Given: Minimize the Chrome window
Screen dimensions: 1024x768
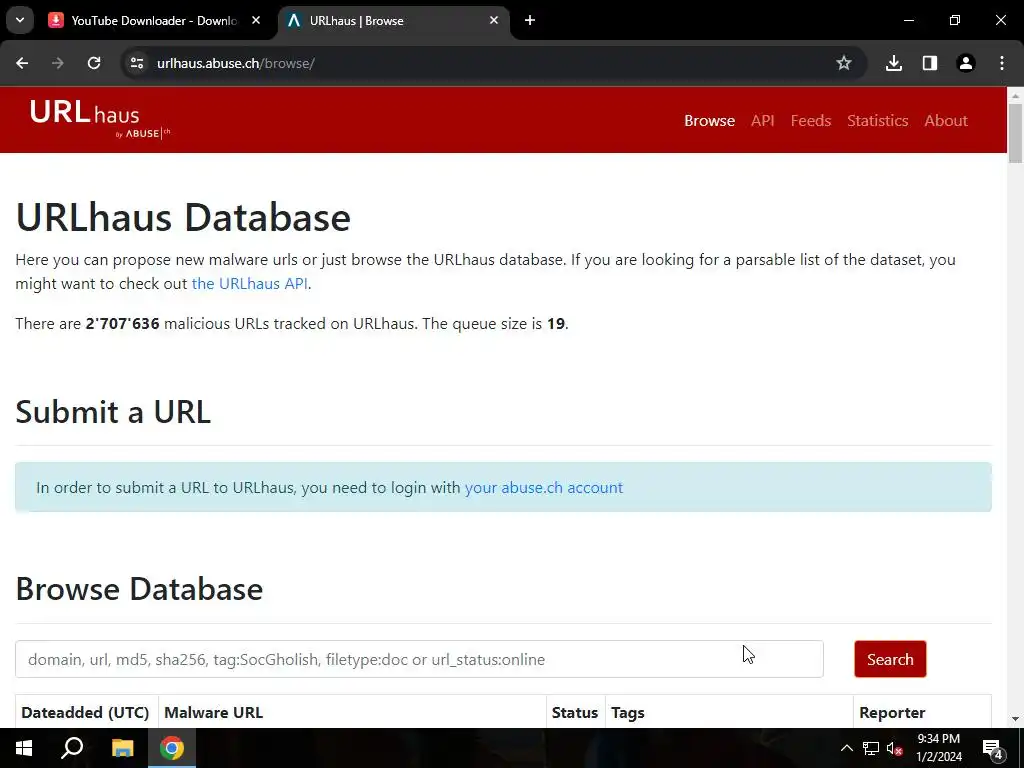Looking at the screenshot, I should [908, 20].
